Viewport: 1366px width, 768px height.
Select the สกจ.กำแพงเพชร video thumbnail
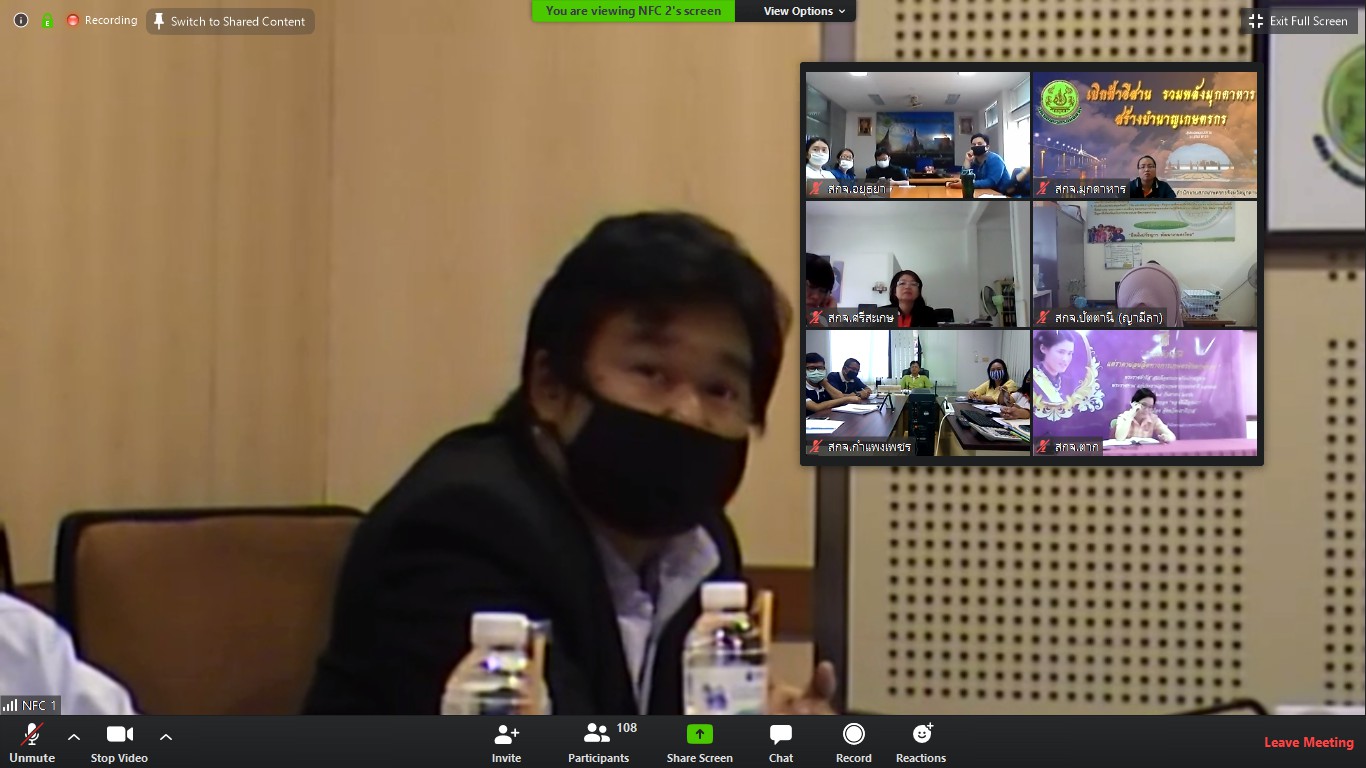click(x=918, y=393)
